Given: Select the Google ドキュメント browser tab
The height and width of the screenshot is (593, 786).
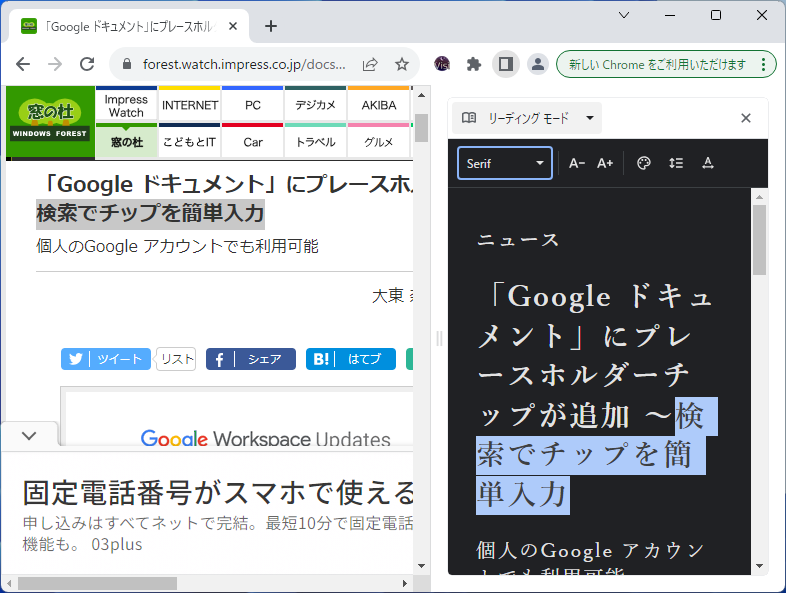Looking at the screenshot, I should pos(129,26).
